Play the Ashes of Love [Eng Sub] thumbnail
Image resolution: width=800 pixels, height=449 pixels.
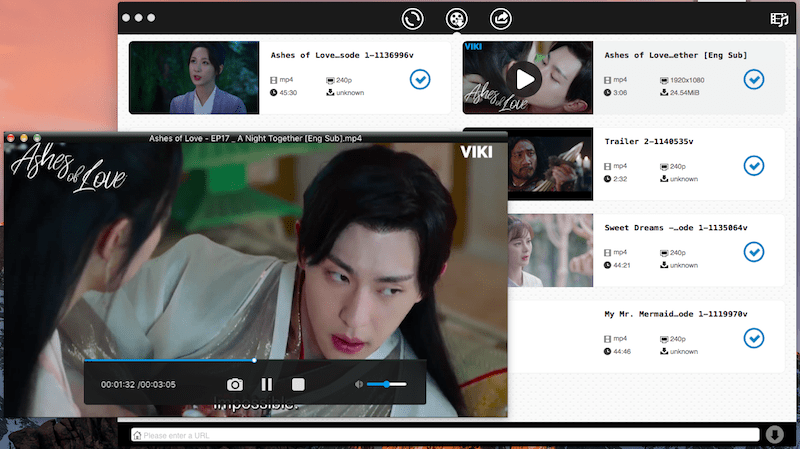click(528, 78)
